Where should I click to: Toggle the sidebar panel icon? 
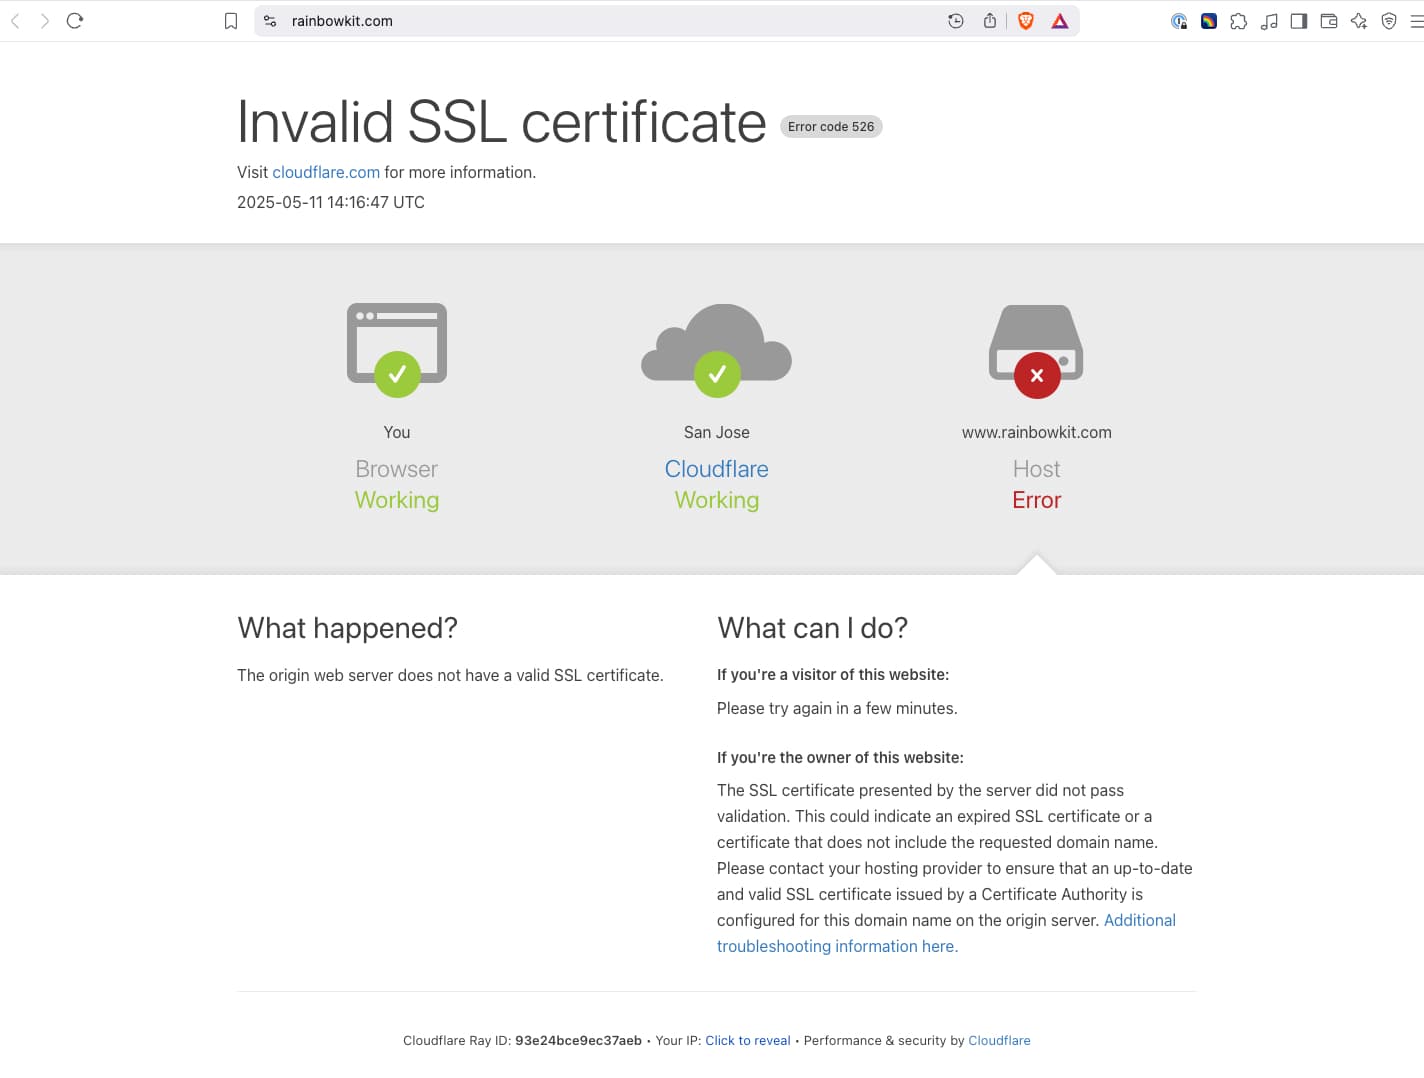(x=1298, y=21)
